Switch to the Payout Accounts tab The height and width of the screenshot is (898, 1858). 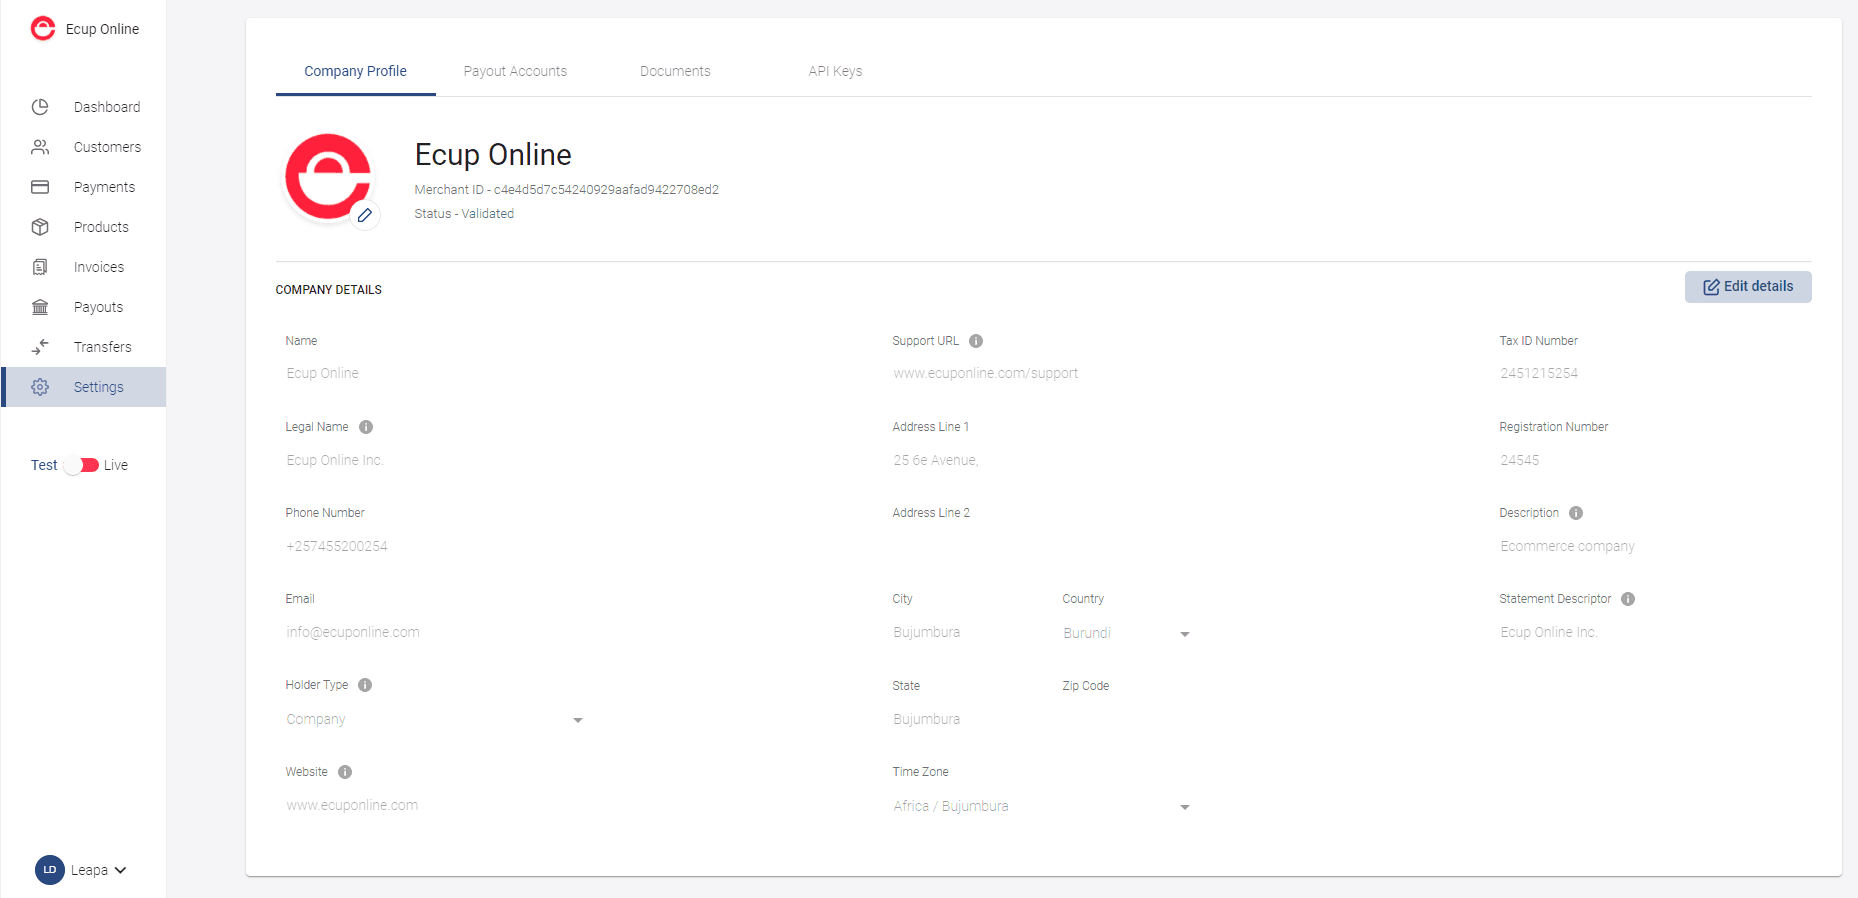pyautogui.click(x=515, y=71)
